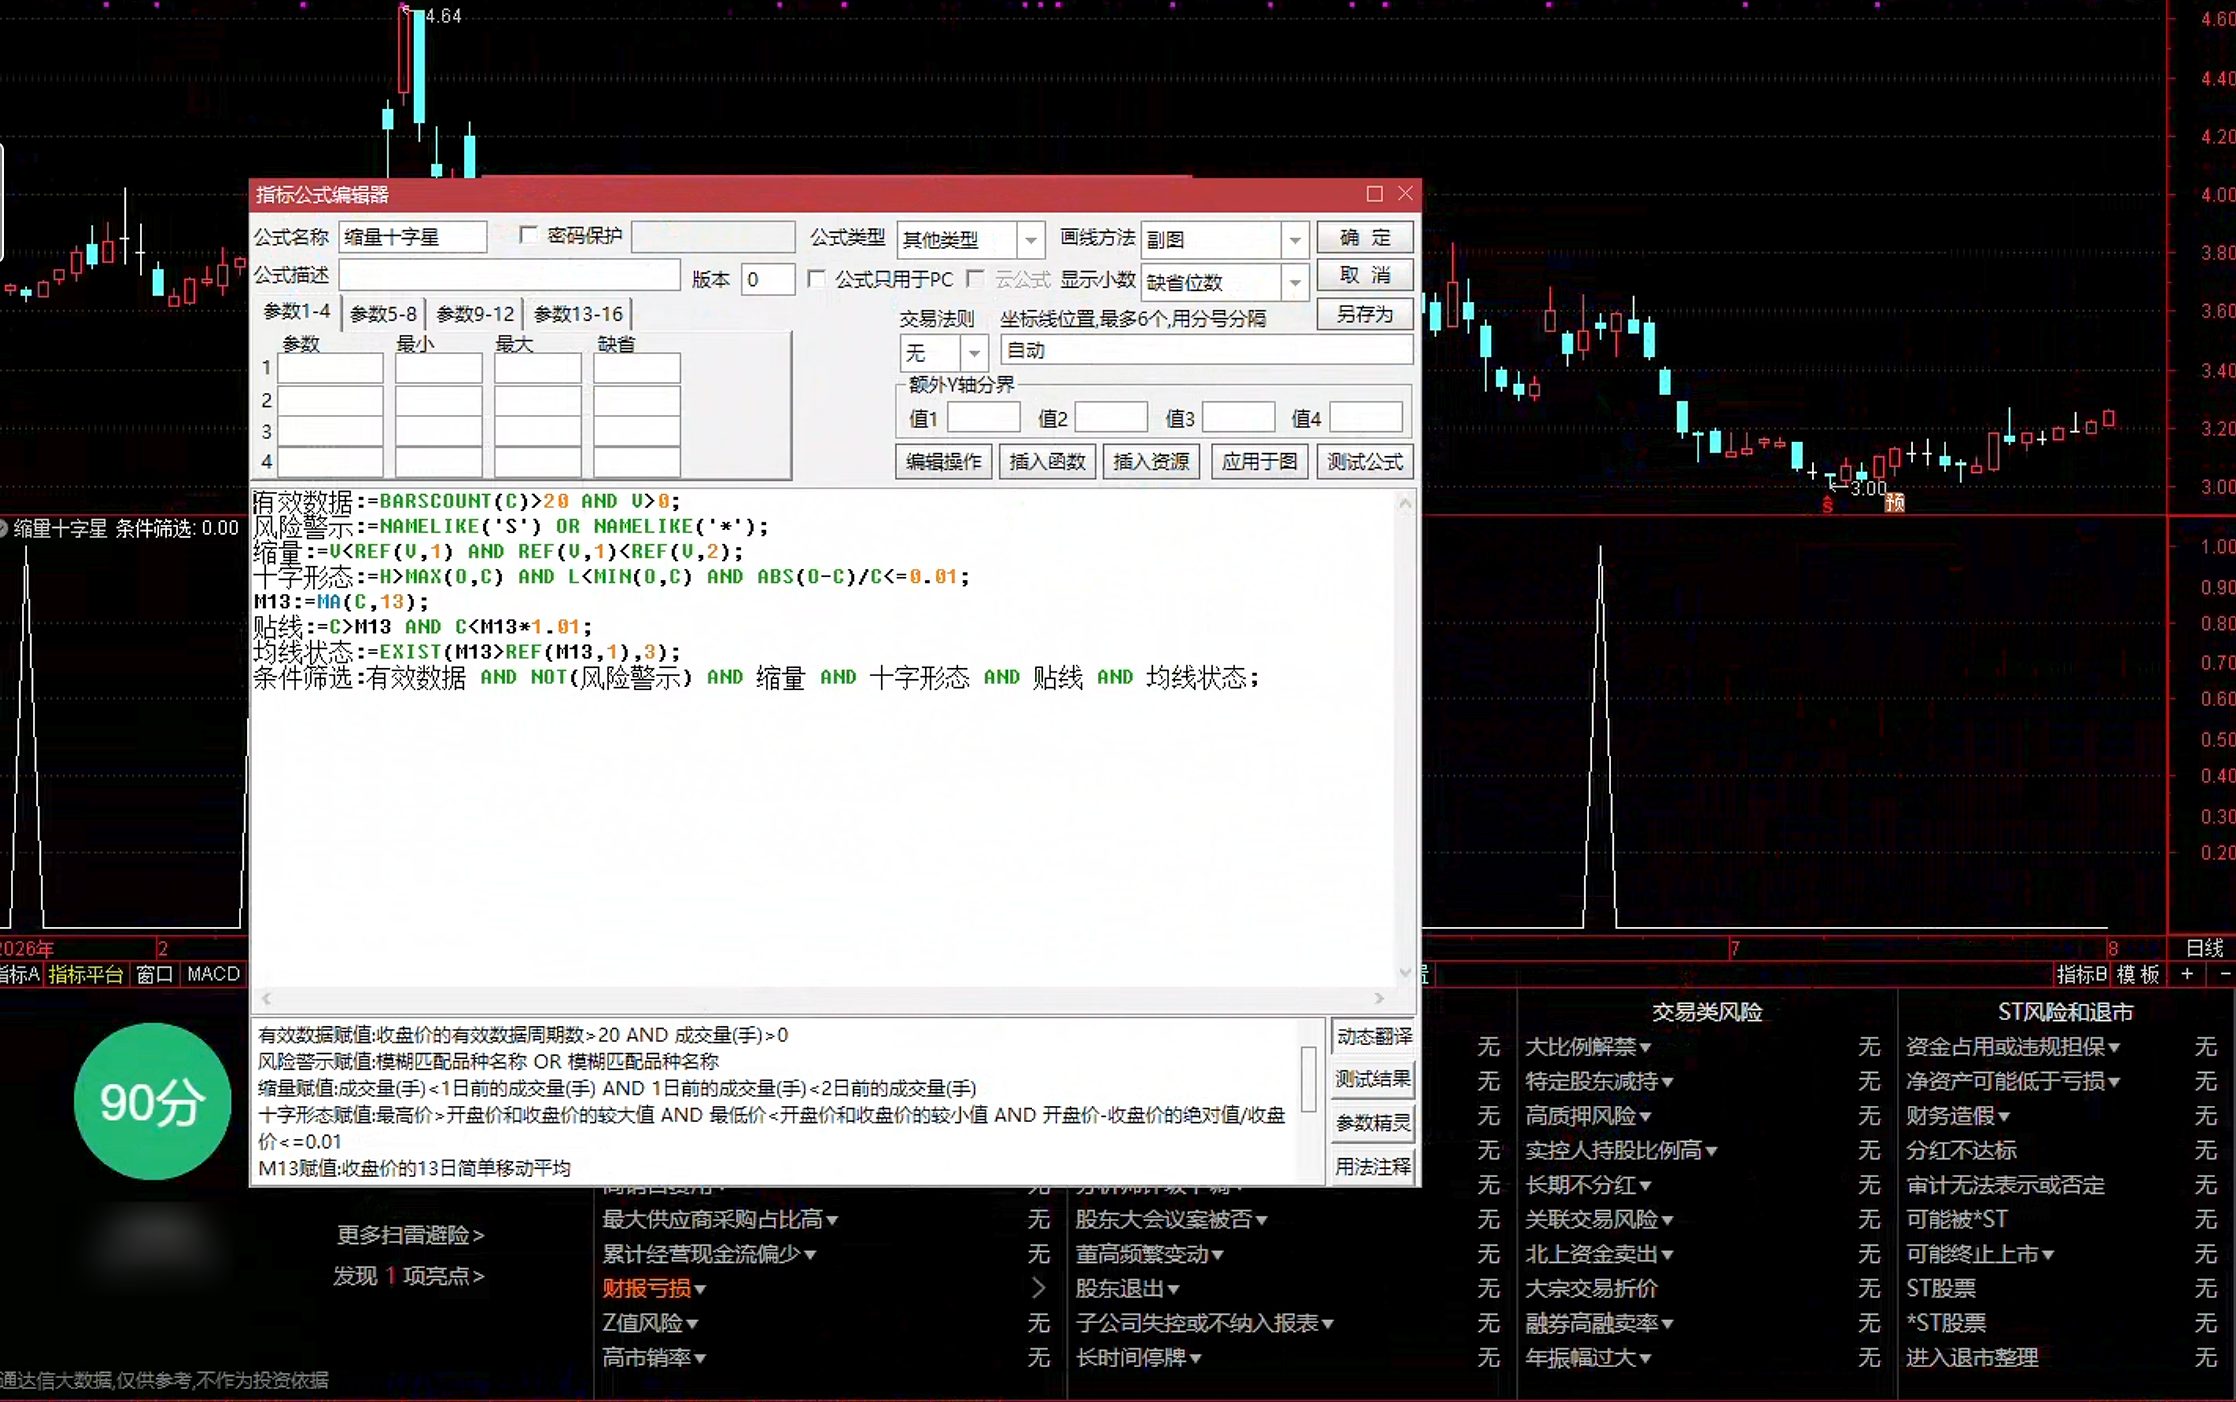Select the 模板 tab

(x=2138, y=974)
